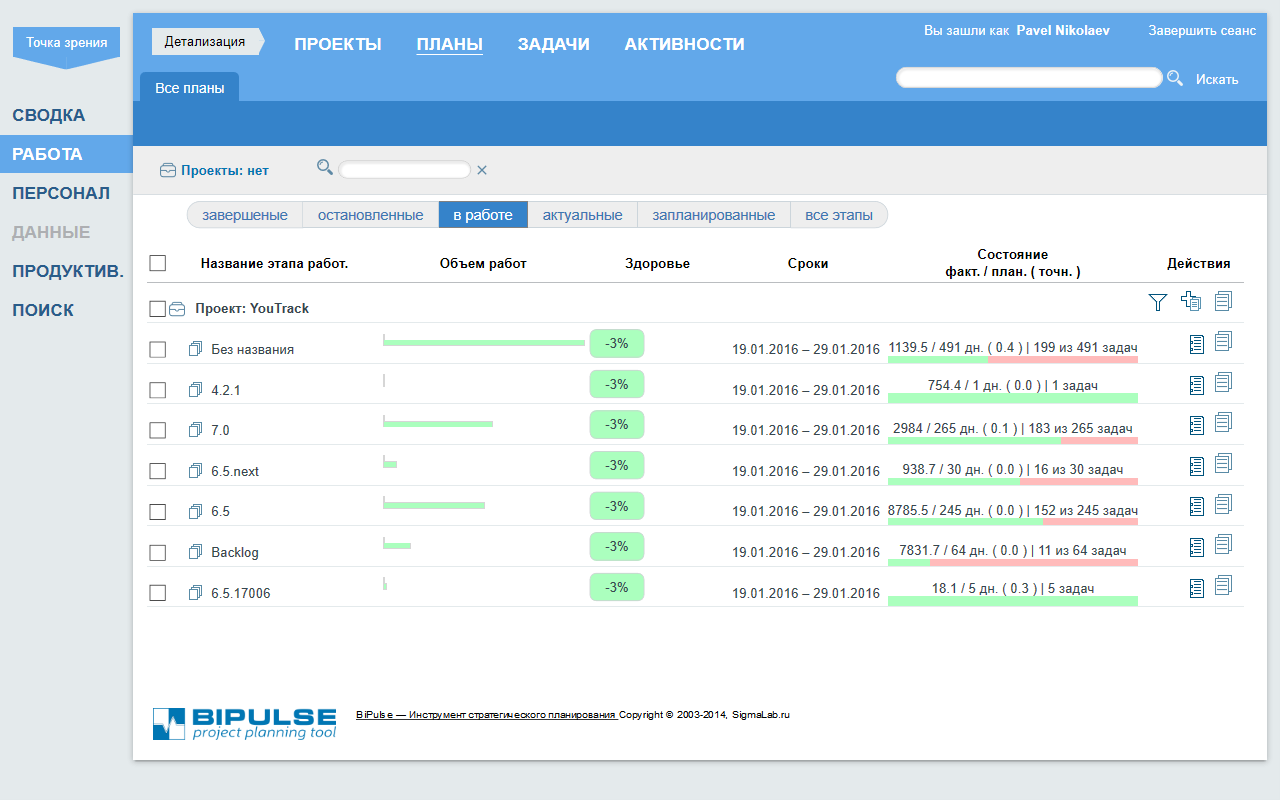
Task: Show все этапы stage filter
Action: click(x=839, y=215)
